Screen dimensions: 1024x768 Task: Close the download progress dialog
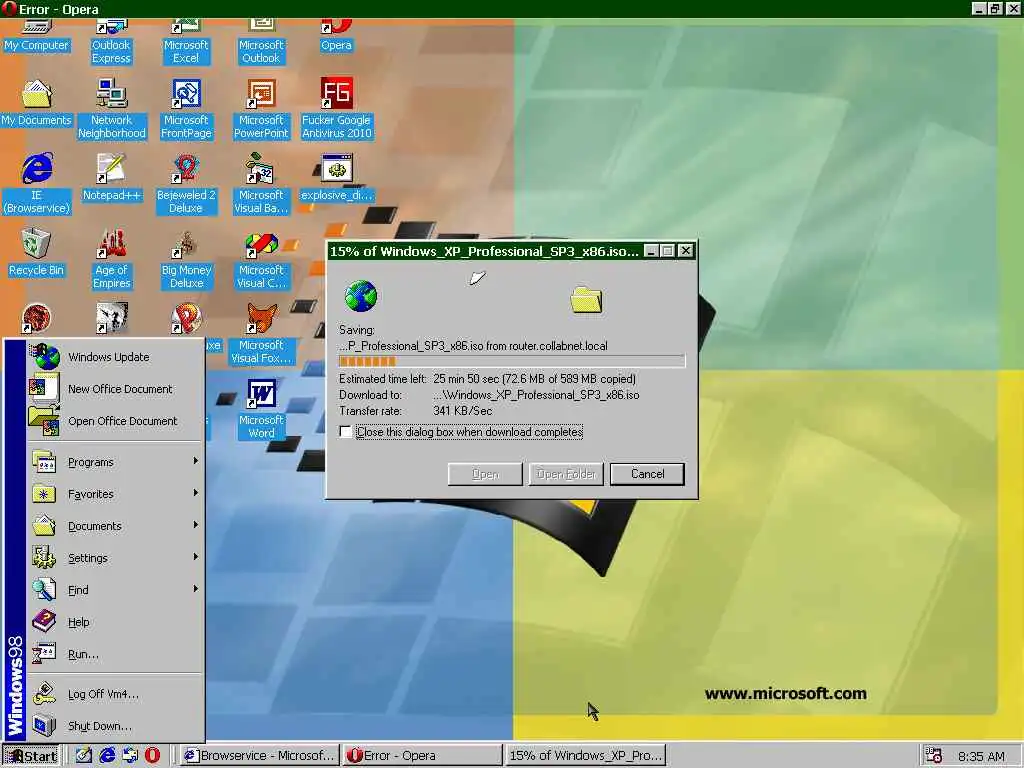pos(685,251)
